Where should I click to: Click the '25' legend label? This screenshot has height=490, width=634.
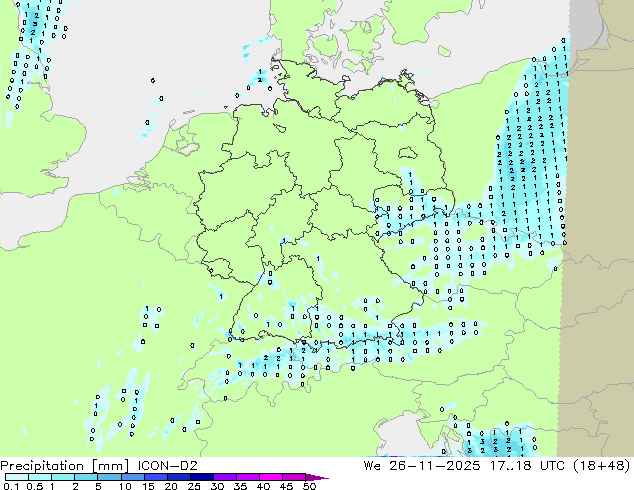[194, 486]
